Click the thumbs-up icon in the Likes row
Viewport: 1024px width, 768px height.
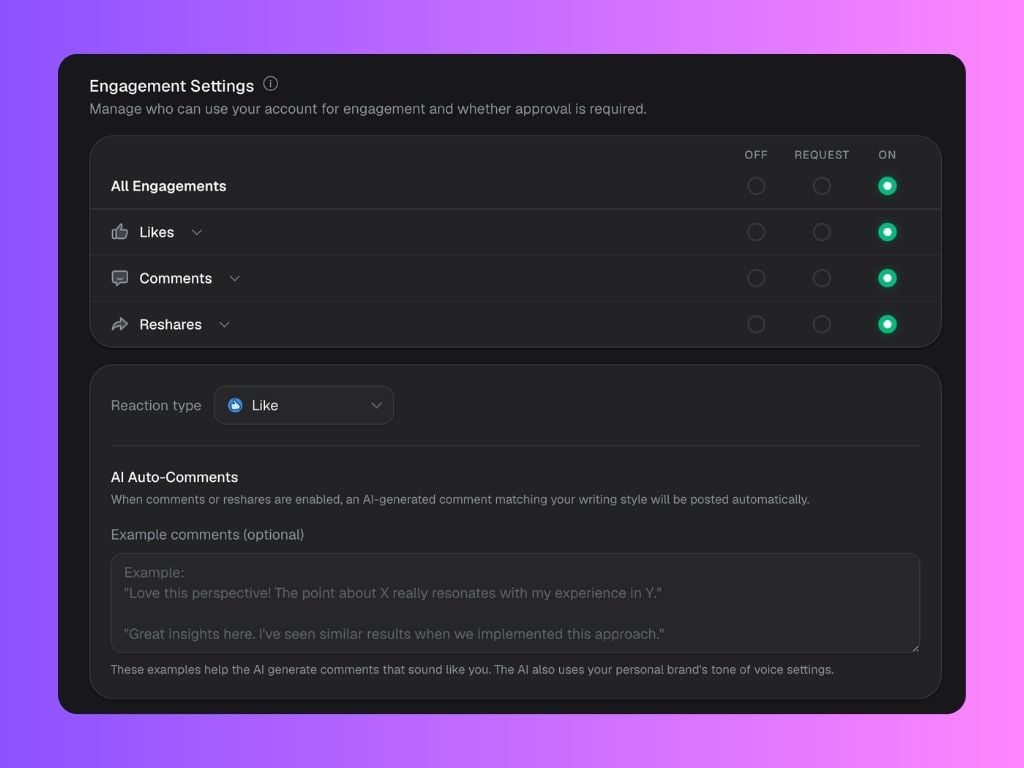[120, 232]
